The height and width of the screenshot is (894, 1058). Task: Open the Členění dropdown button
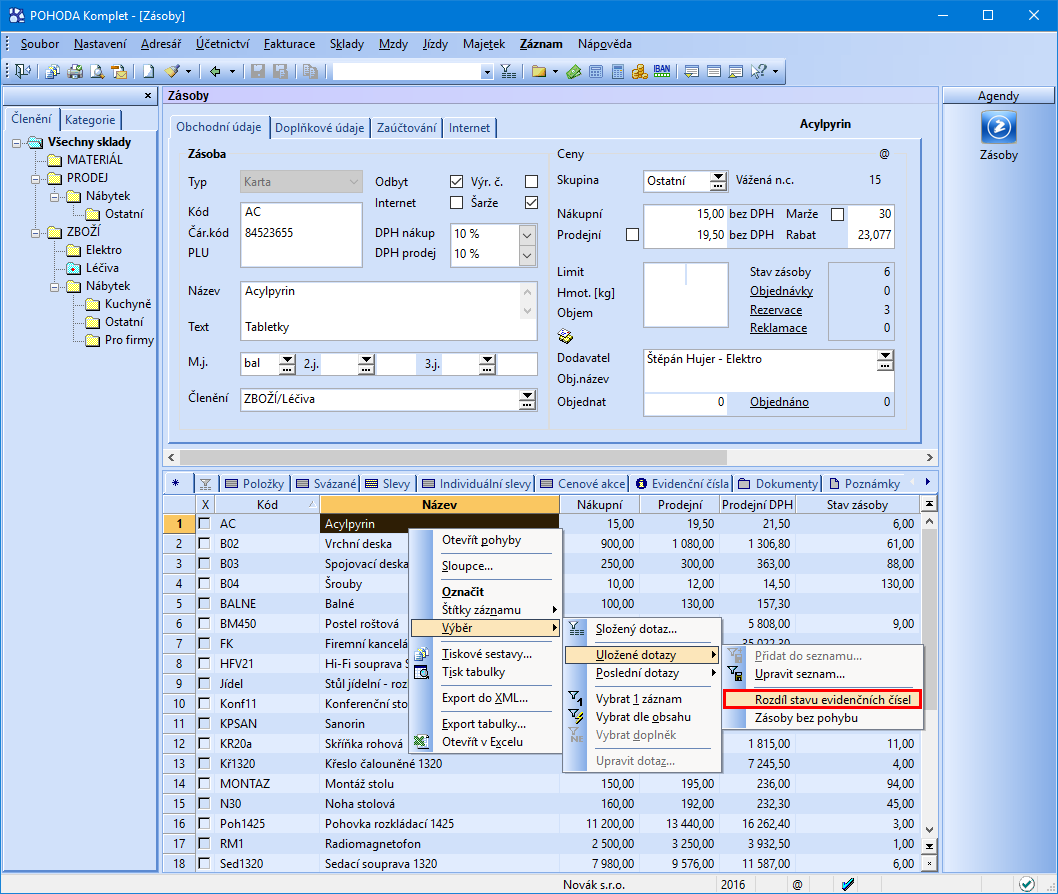pos(527,399)
